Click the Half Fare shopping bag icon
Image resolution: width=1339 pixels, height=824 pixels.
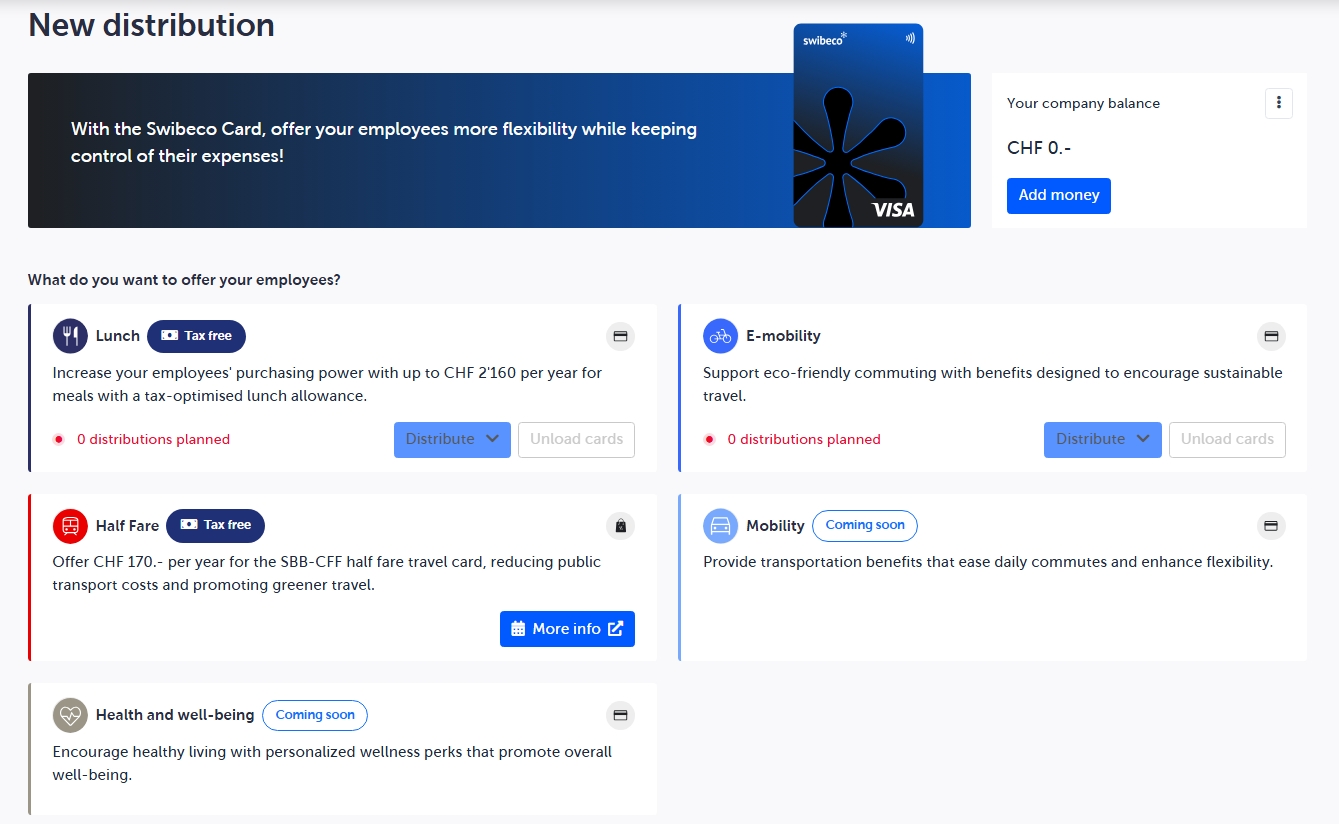point(620,526)
